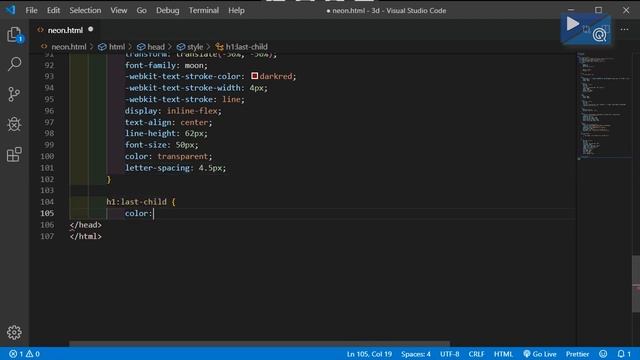Image resolution: width=640 pixels, height=360 pixels.
Task: Open the Manage settings gear
Action: point(14,332)
